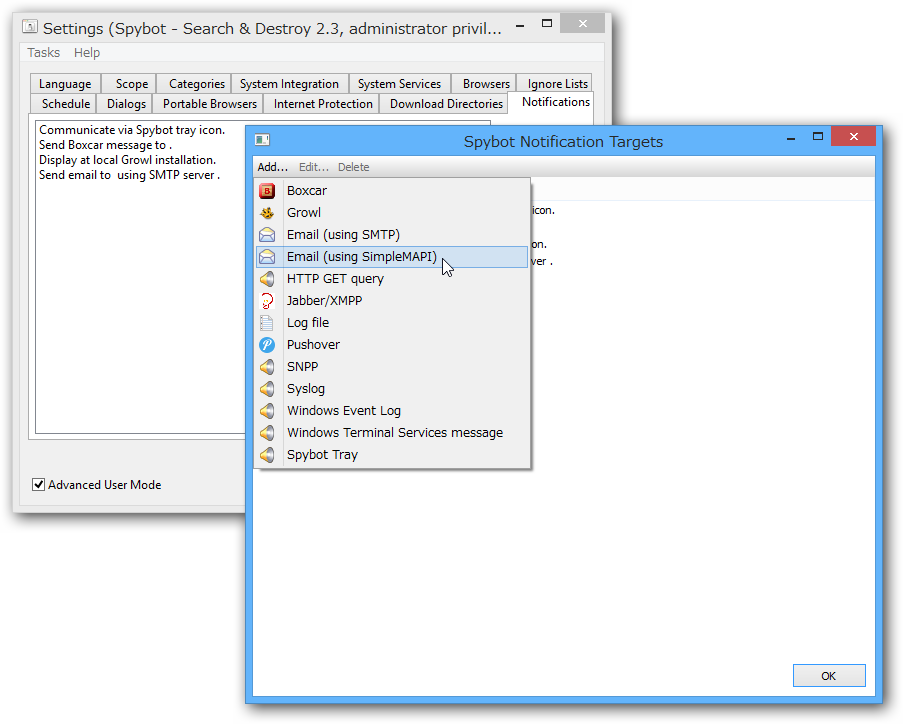Click the Jabber/XMPP lightbulb icon

tap(267, 301)
